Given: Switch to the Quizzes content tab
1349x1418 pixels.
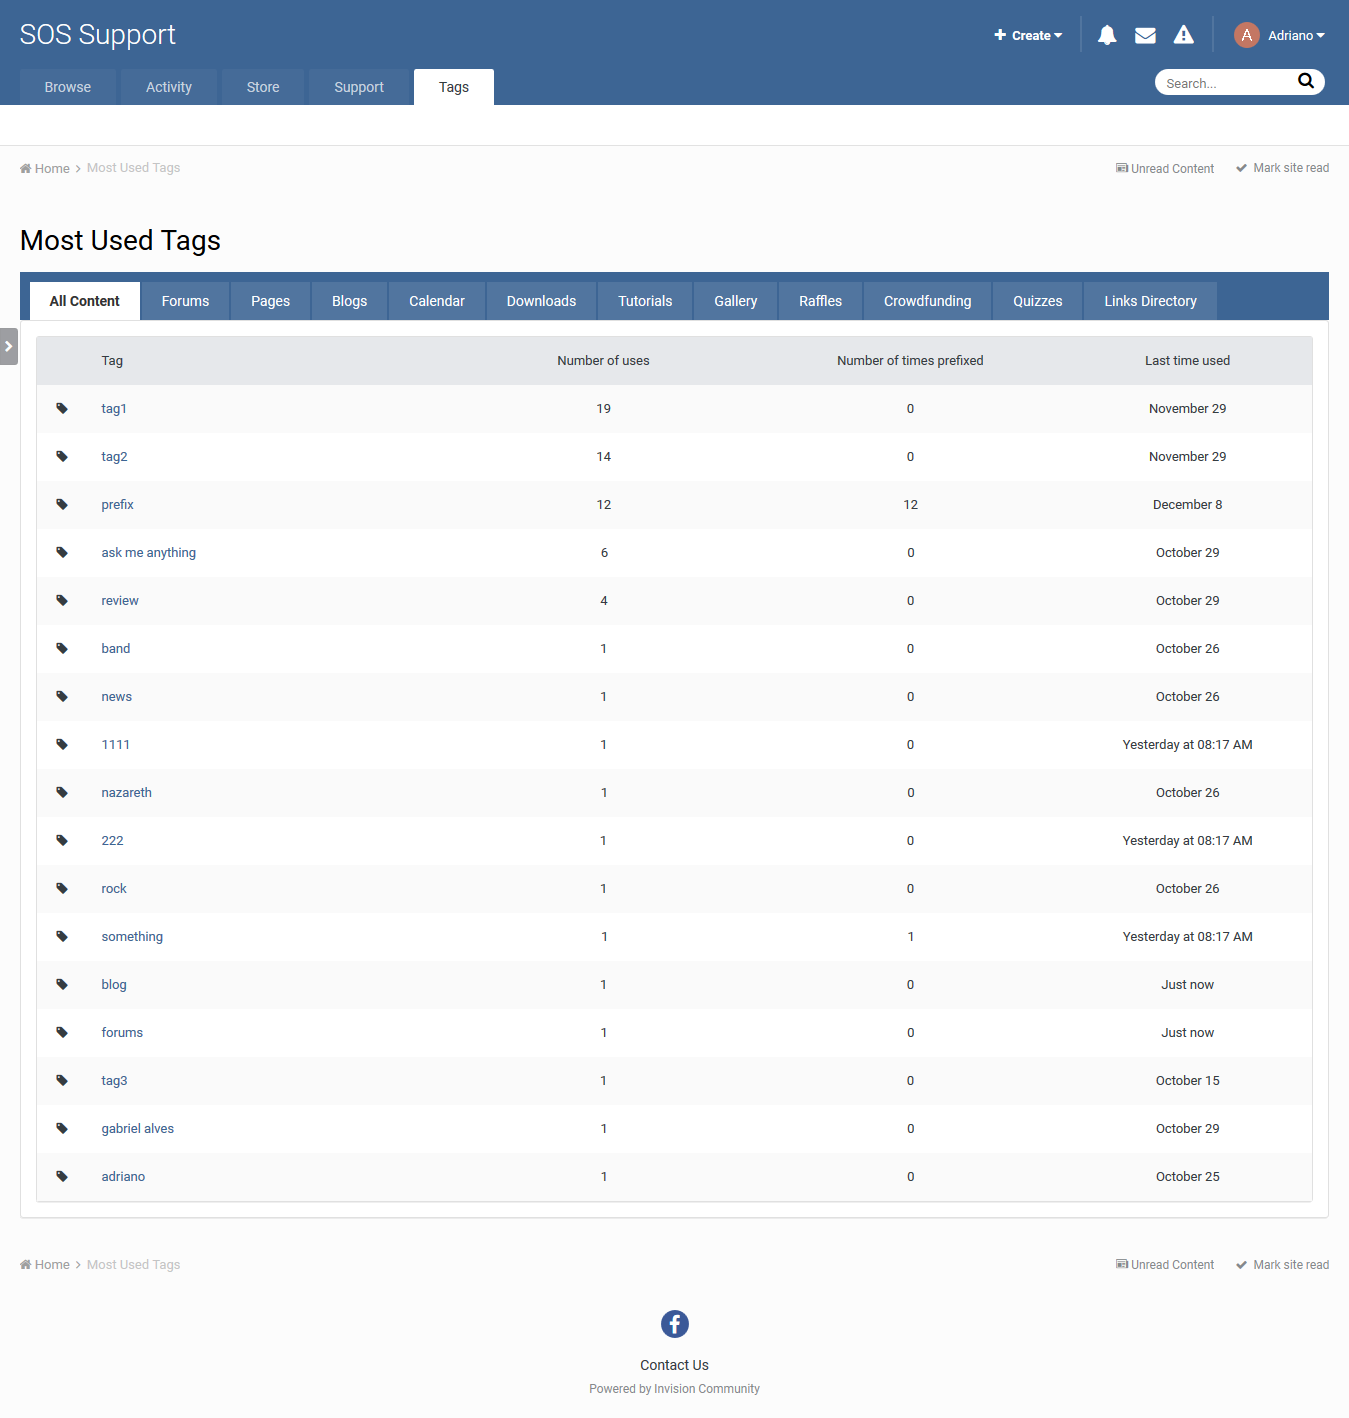Looking at the screenshot, I should (1037, 301).
